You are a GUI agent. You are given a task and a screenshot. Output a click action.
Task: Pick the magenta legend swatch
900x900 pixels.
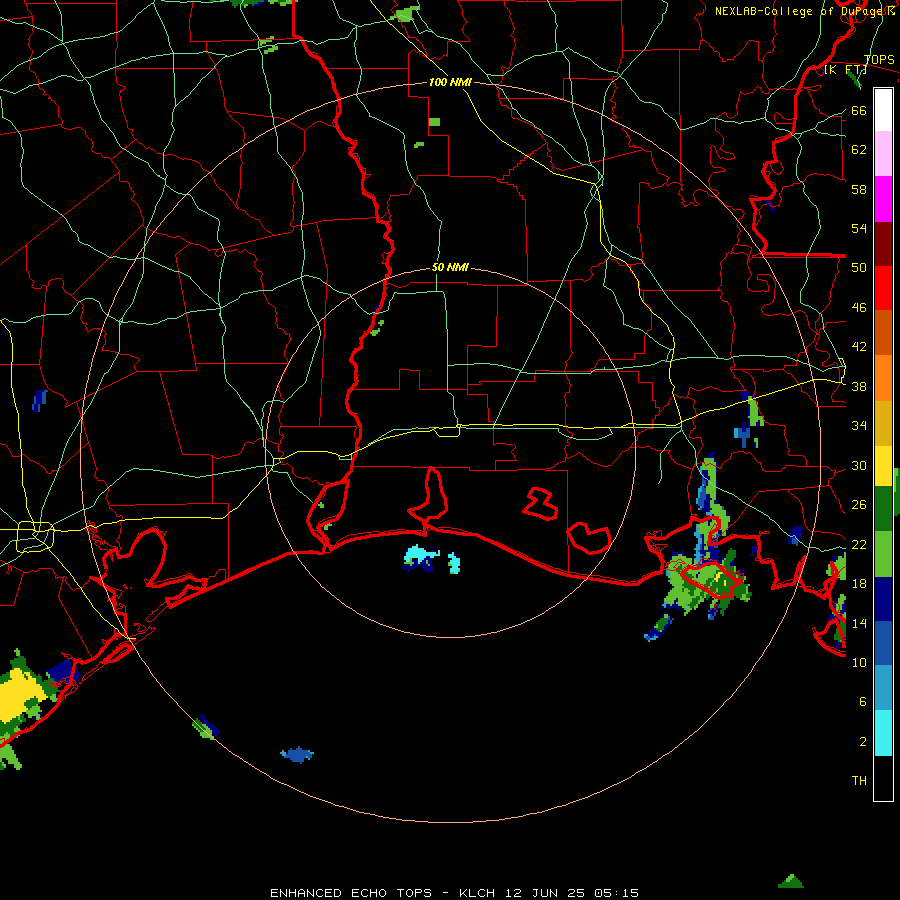click(883, 199)
